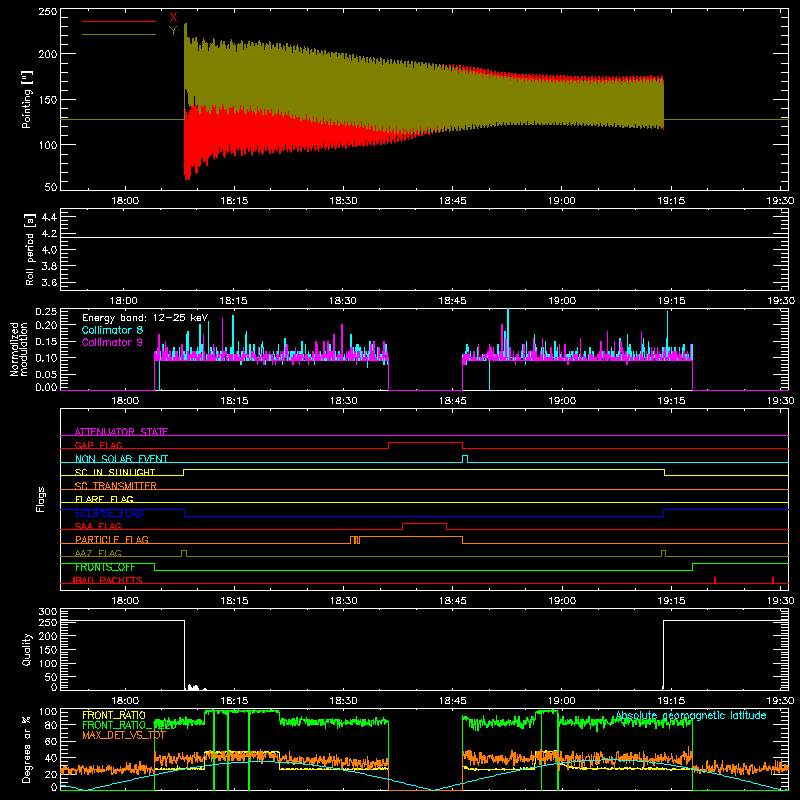Click the olive Y legend line sample
The height and width of the screenshot is (800, 800).
click(118, 35)
